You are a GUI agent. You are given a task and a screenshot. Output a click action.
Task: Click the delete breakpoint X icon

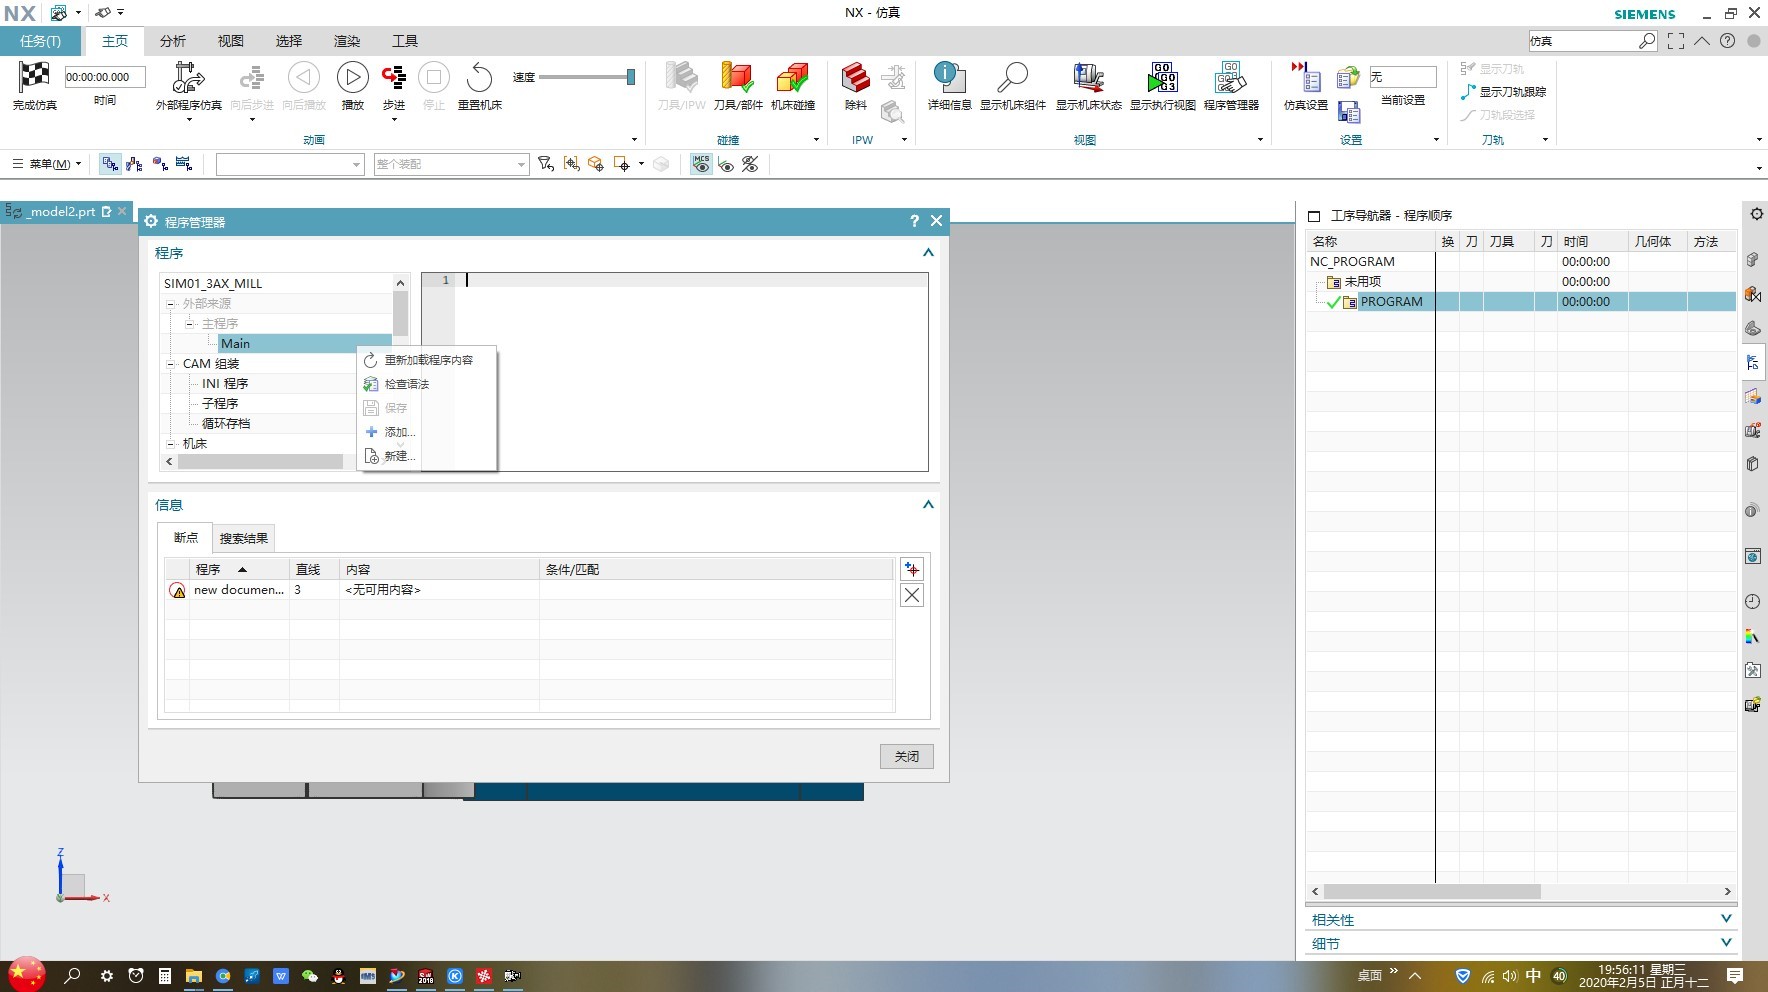click(912, 595)
